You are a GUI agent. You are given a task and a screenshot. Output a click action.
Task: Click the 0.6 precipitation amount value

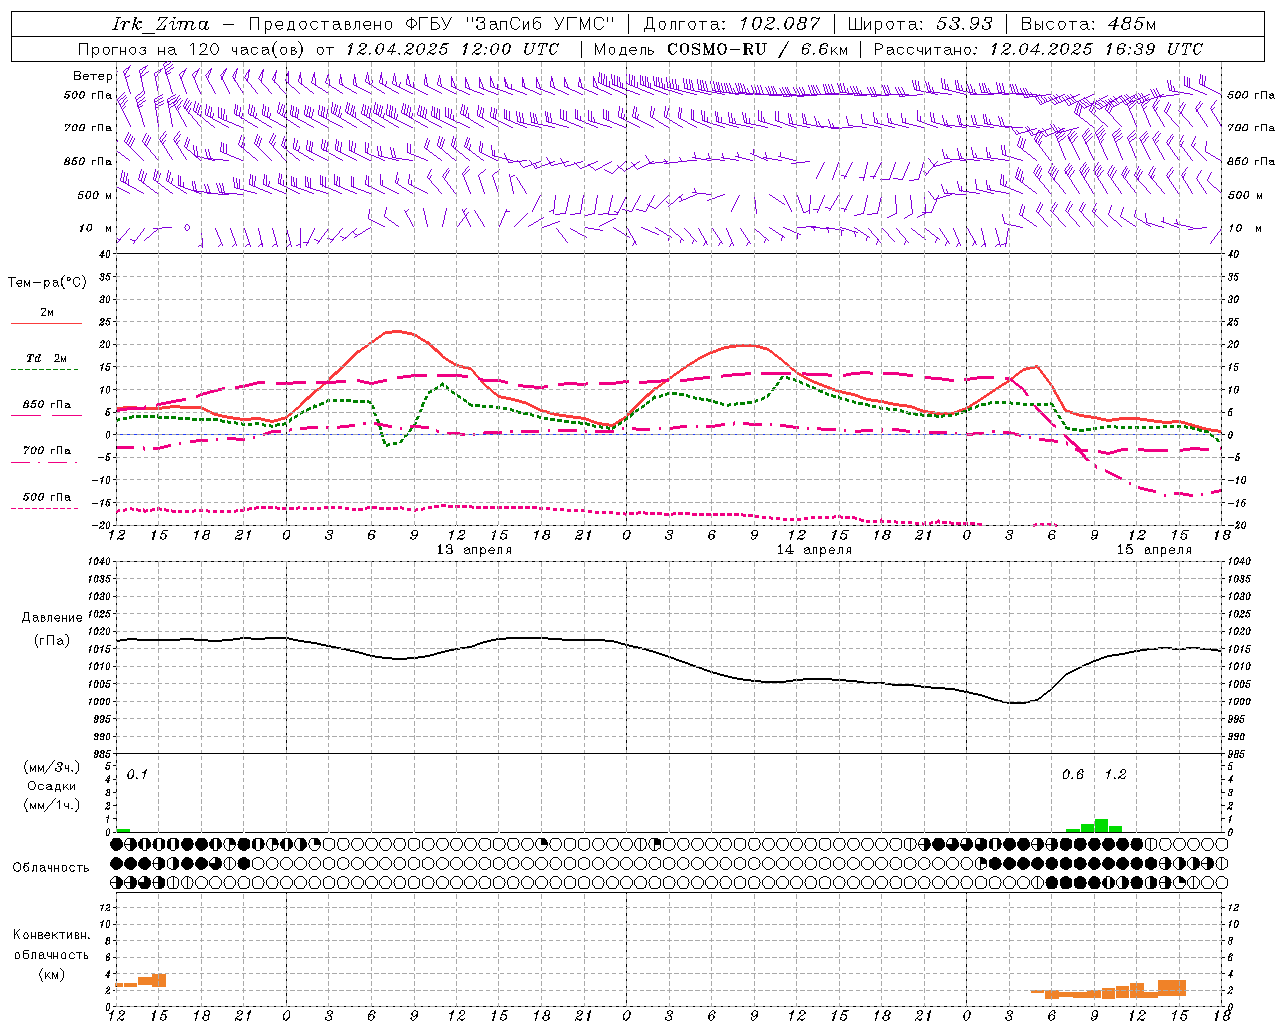pyautogui.click(x=1073, y=775)
